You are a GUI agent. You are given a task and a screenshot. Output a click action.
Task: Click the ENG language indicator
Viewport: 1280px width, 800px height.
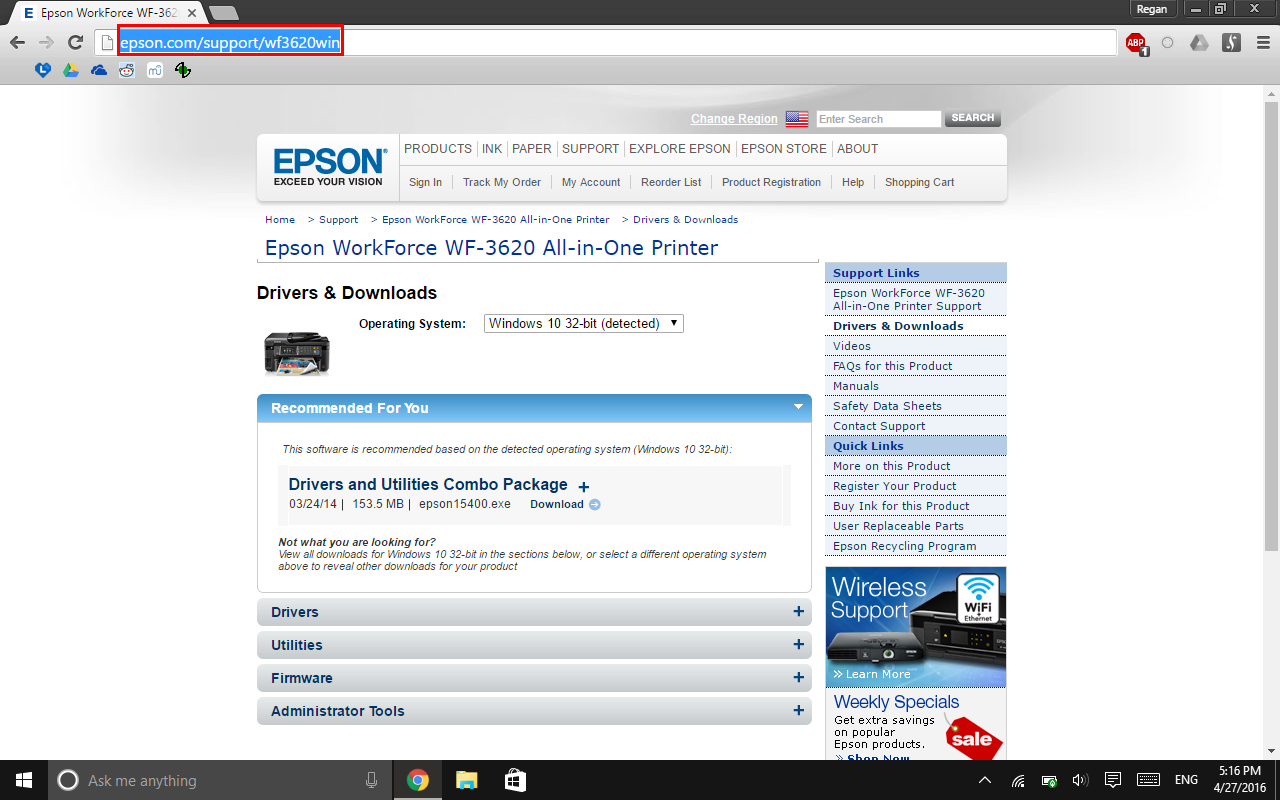pos(1186,780)
